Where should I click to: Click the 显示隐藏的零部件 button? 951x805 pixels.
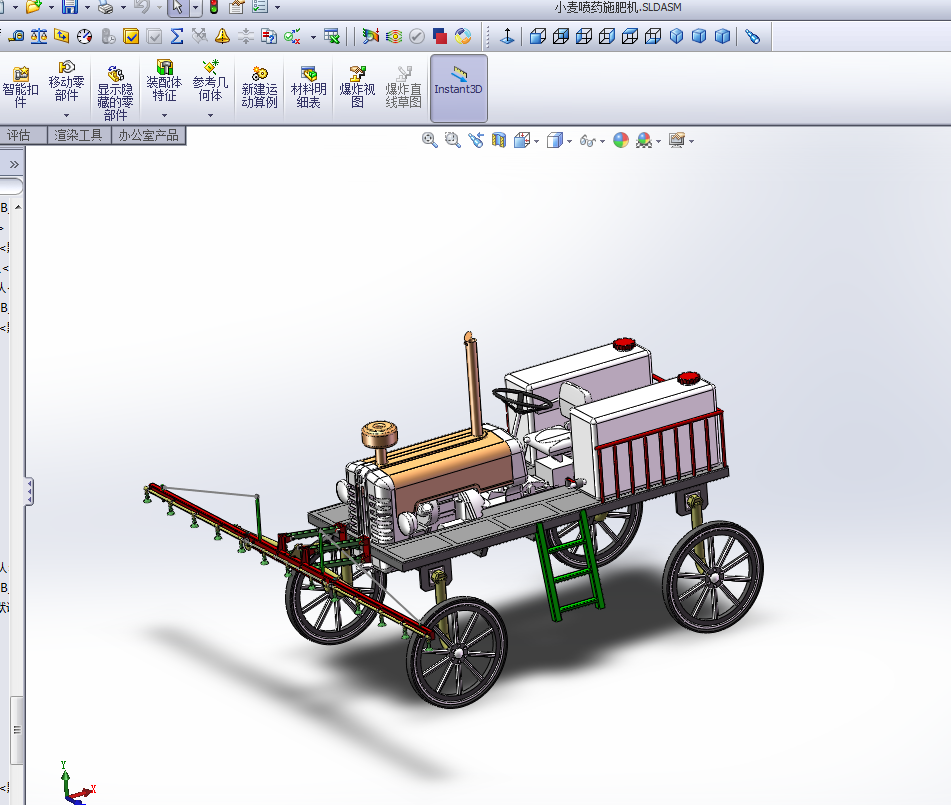point(115,92)
